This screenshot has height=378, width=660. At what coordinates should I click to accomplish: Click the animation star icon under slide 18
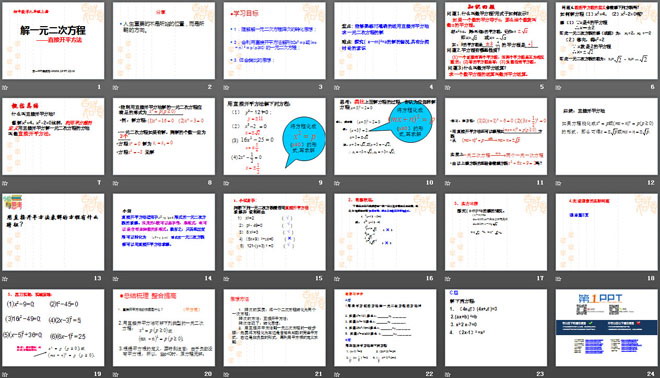tap(559, 279)
